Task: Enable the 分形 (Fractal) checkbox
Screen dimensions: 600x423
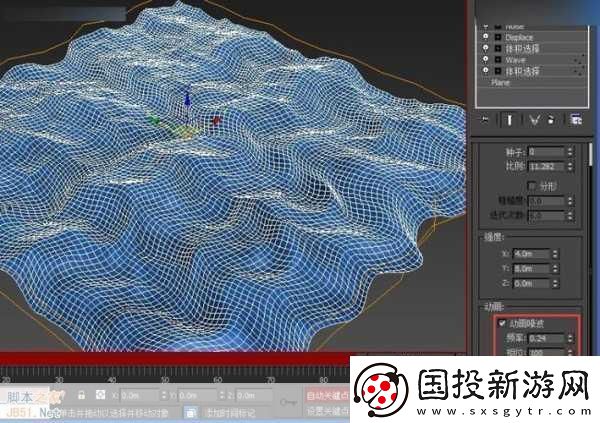Action: tap(532, 186)
